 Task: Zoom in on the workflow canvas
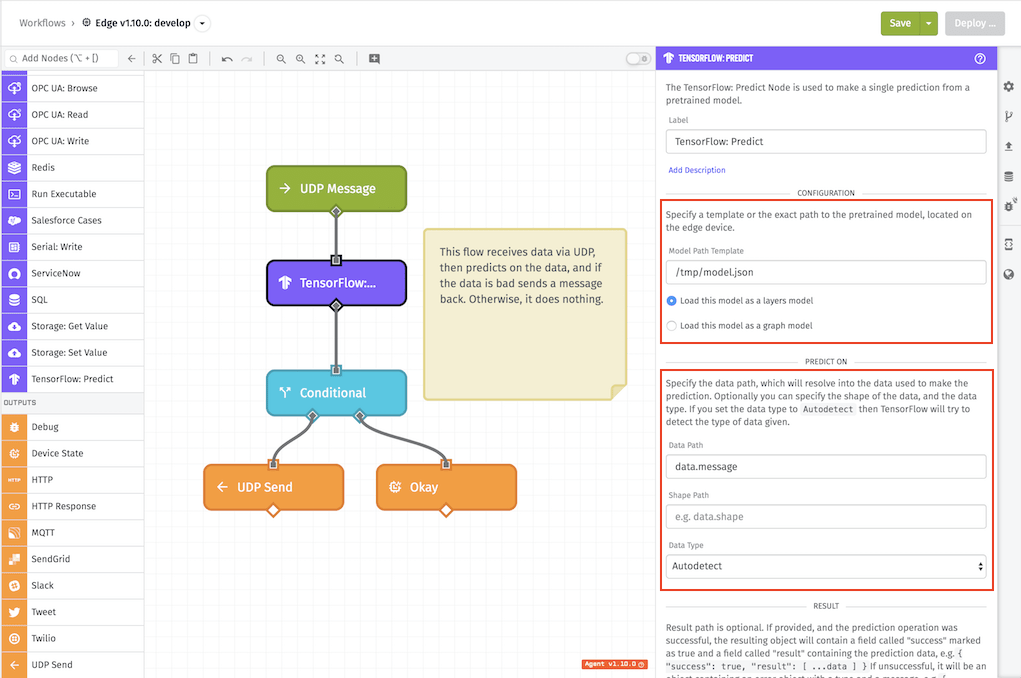300,59
